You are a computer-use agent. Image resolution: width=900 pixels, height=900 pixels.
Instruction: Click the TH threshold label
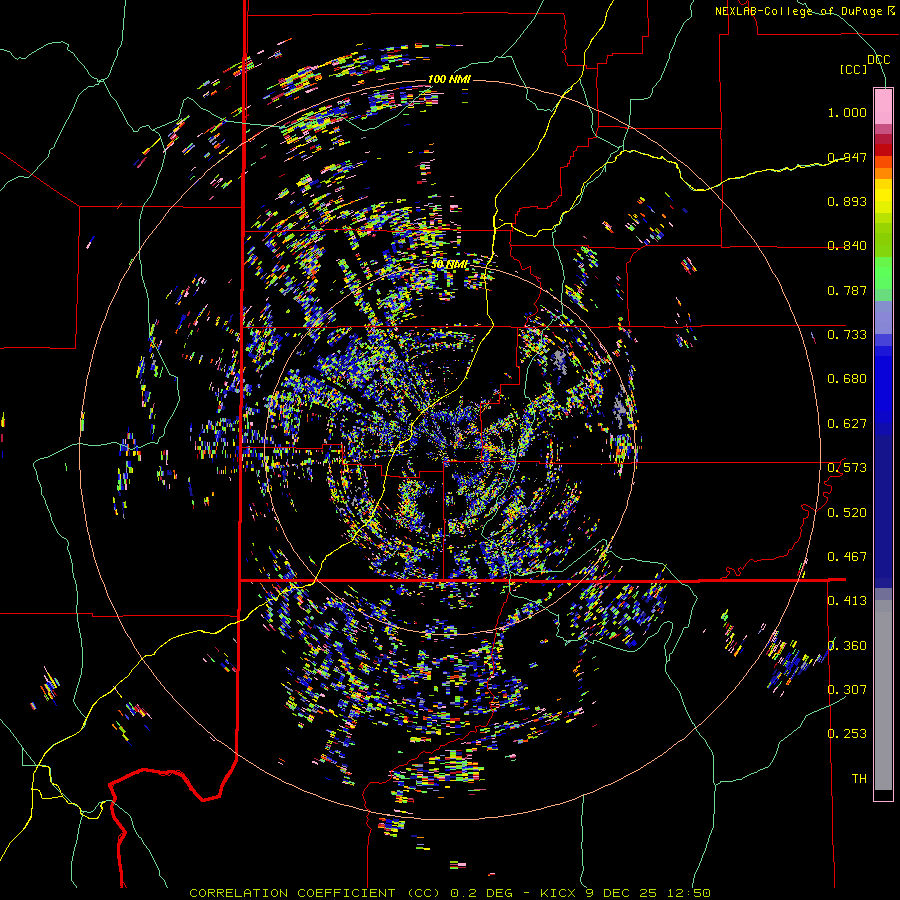coord(859,778)
